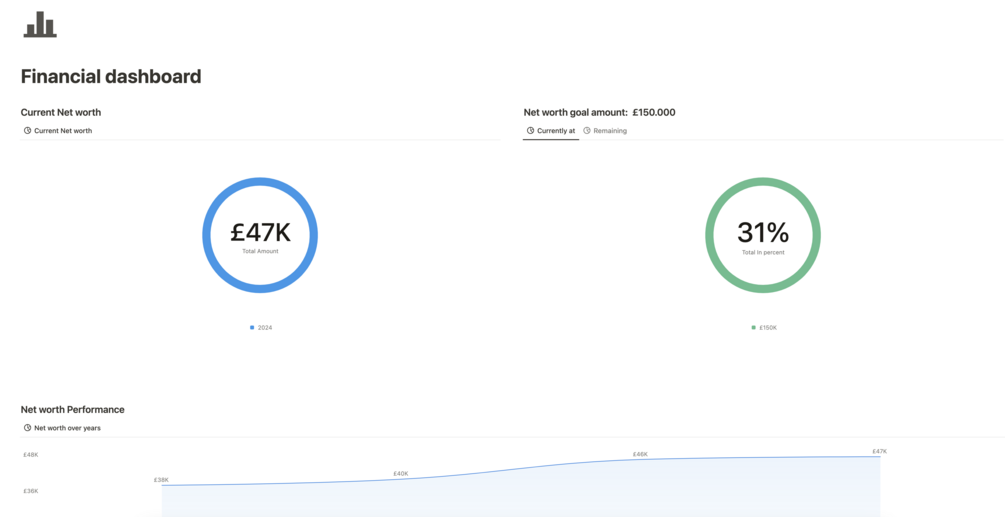
Task: Click the chart icon beside Current Net worth tab
Action: (x=28, y=131)
